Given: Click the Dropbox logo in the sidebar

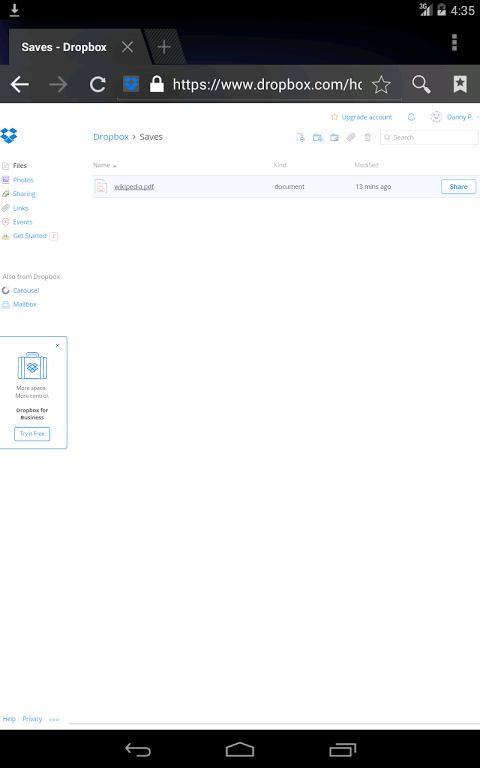Looking at the screenshot, I should click(x=9, y=135).
